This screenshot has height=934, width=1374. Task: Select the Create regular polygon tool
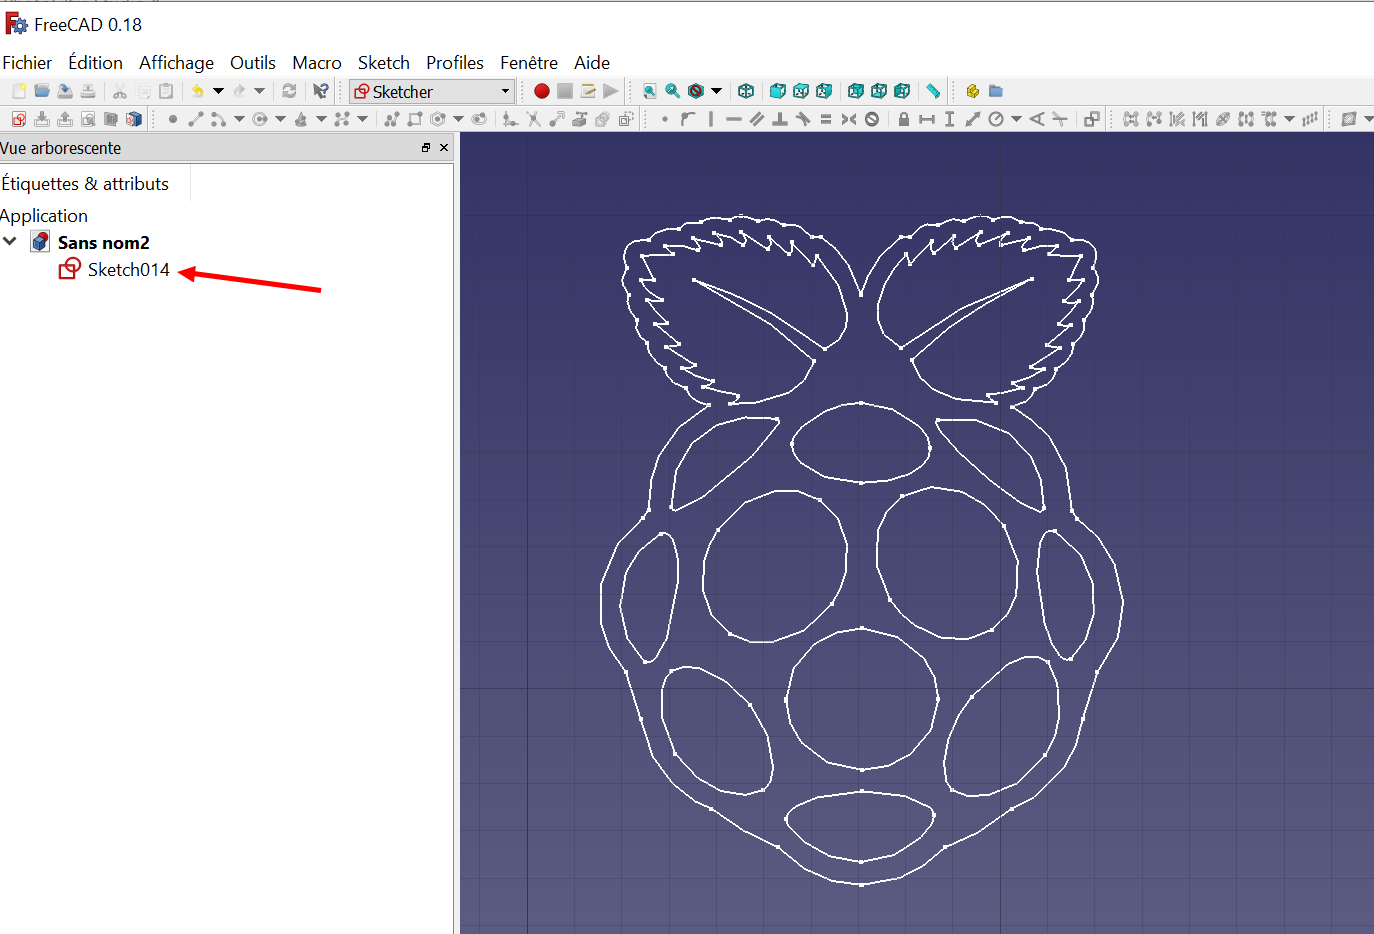point(437,119)
